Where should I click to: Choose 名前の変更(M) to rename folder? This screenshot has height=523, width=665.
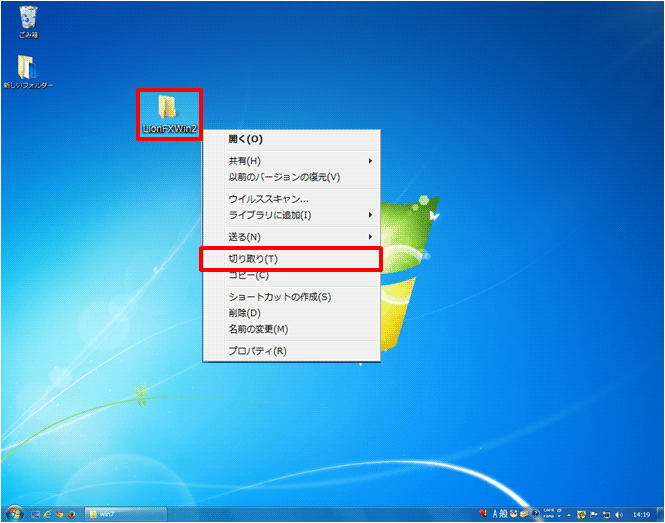[292, 329]
